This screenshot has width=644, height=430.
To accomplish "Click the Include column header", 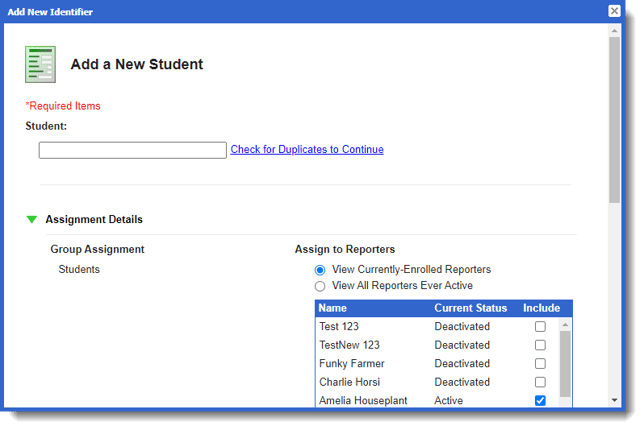I will pos(541,308).
